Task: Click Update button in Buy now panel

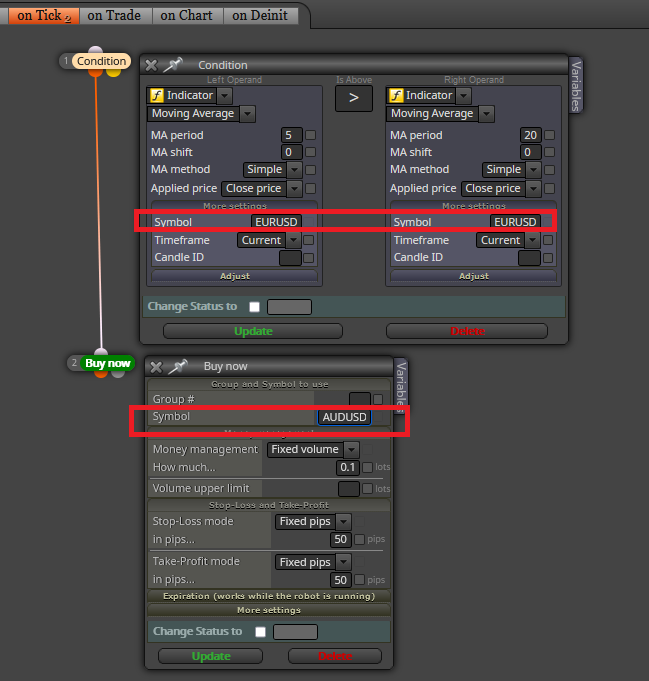Action: tap(211, 656)
